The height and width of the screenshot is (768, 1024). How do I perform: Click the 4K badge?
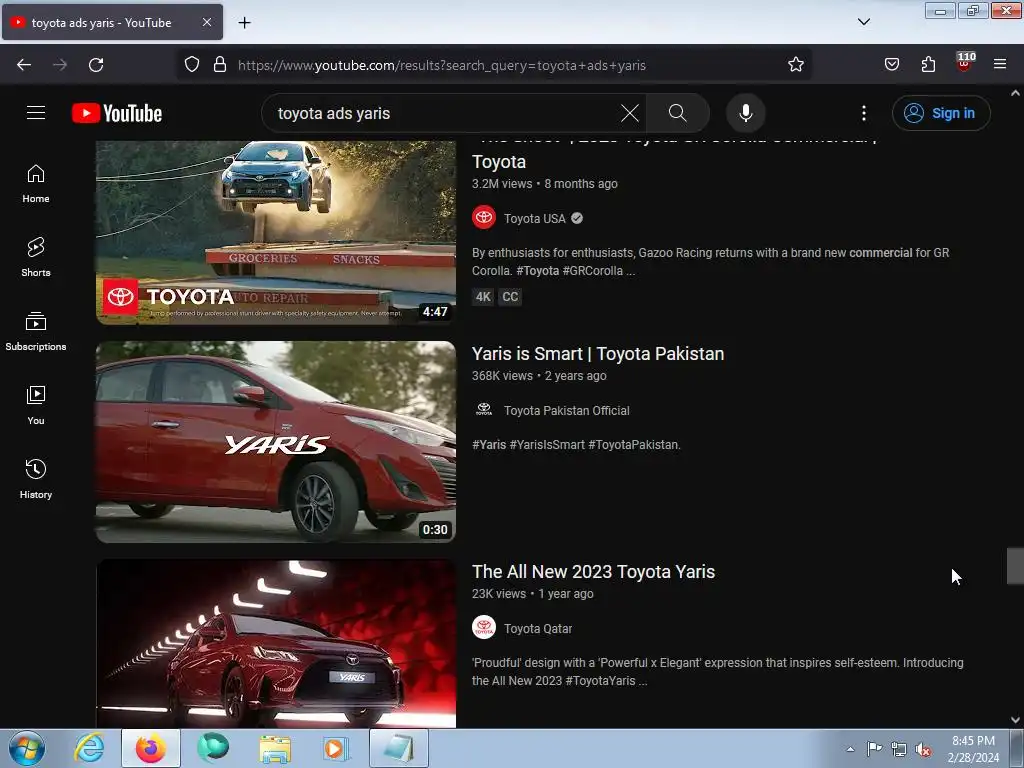tap(483, 297)
